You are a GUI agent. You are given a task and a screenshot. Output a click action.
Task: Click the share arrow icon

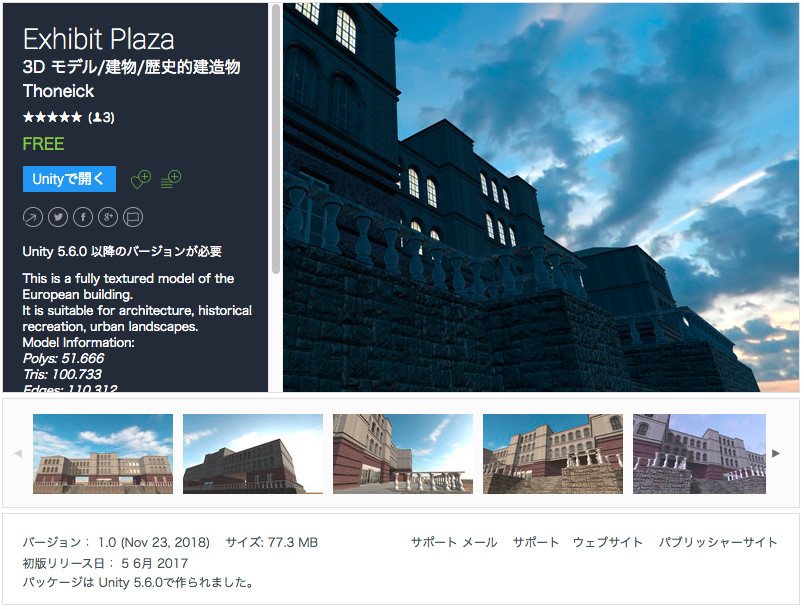(33, 217)
